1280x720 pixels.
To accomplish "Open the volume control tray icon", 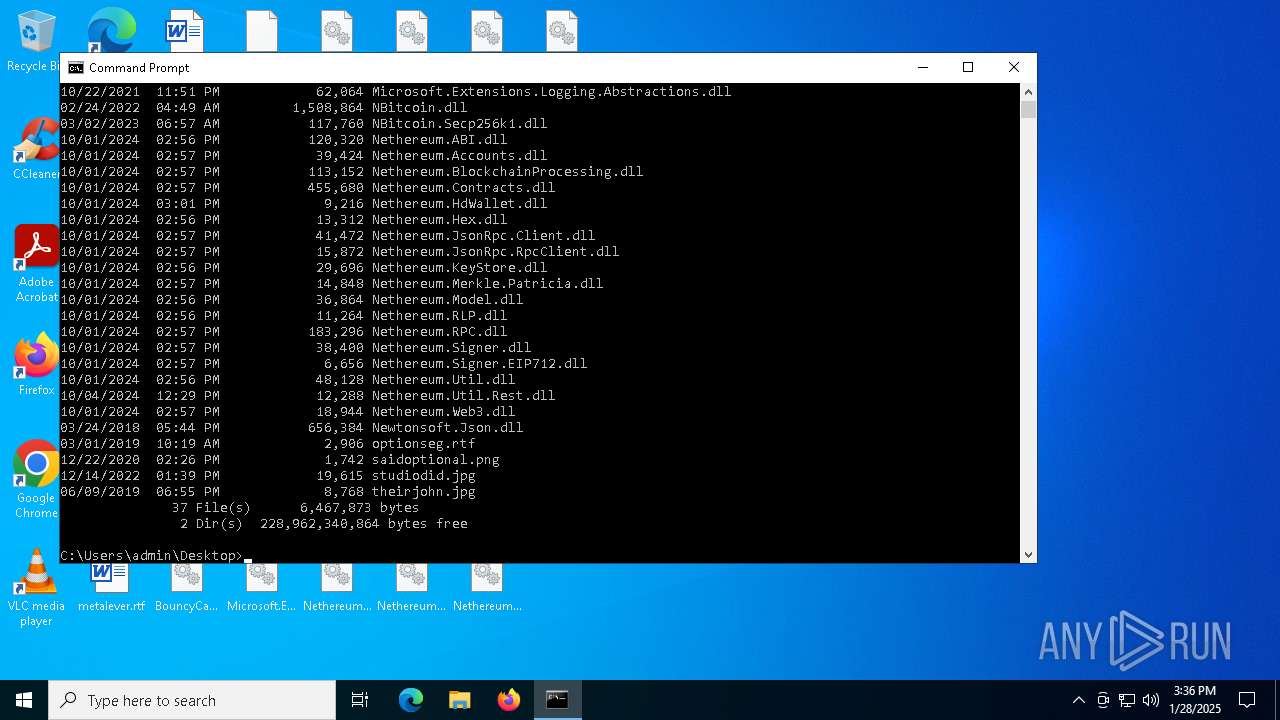I will (1151, 700).
